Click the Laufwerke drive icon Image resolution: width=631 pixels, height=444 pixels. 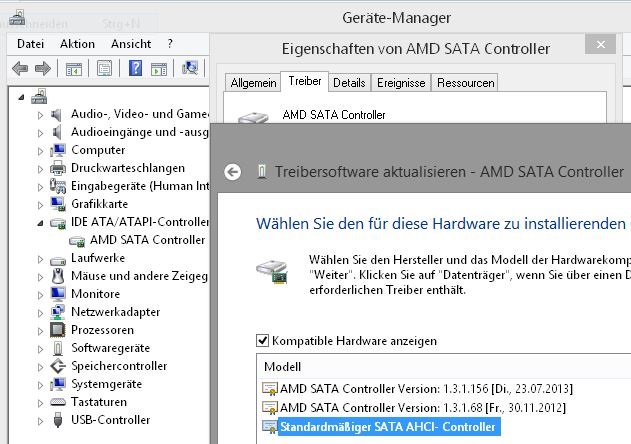[58, 261]
